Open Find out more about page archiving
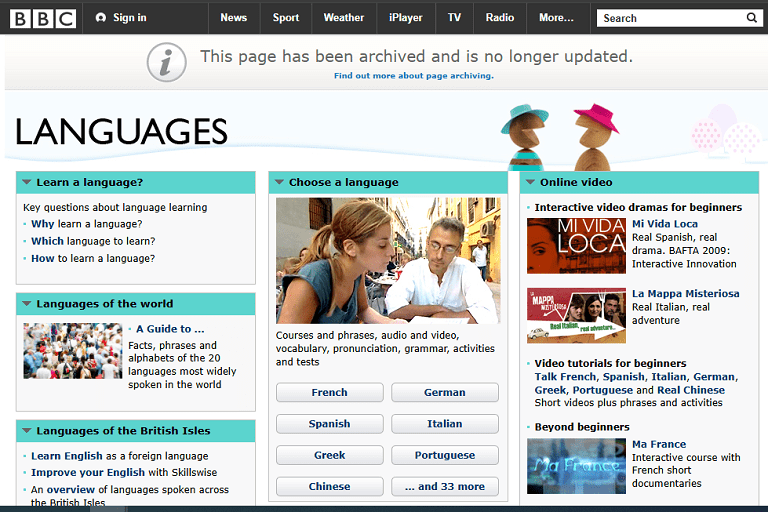Image resolution: width=768 pixels, height=512 pixels. coord(414,76)
